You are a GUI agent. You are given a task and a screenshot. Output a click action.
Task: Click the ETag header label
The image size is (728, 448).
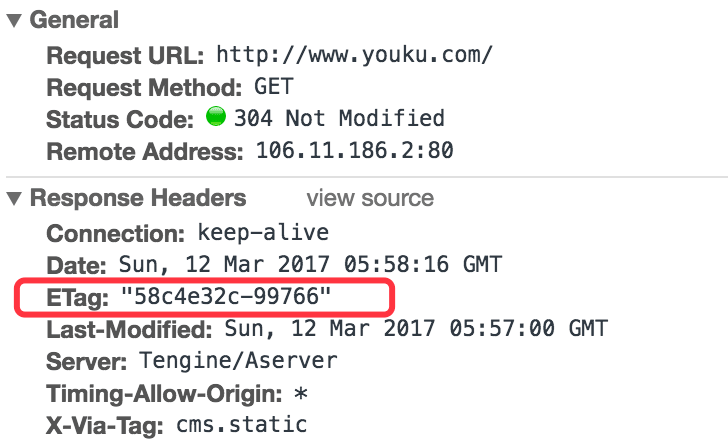coord(78,297)
